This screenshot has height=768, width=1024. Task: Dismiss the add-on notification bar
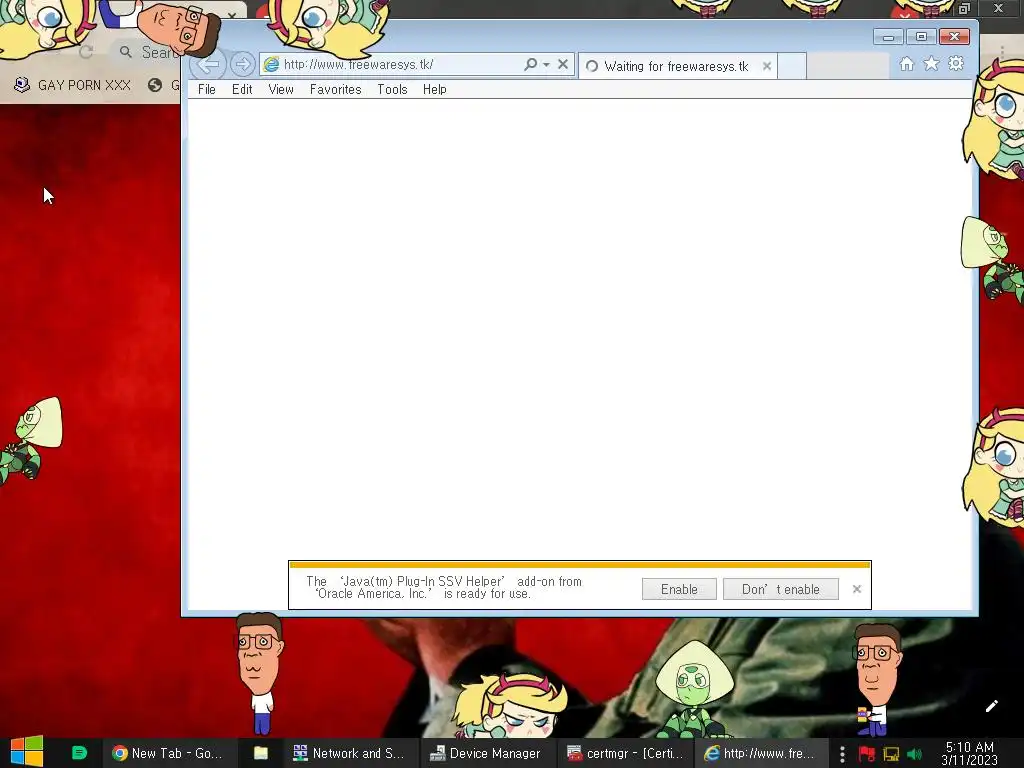[x=857, y=589]
